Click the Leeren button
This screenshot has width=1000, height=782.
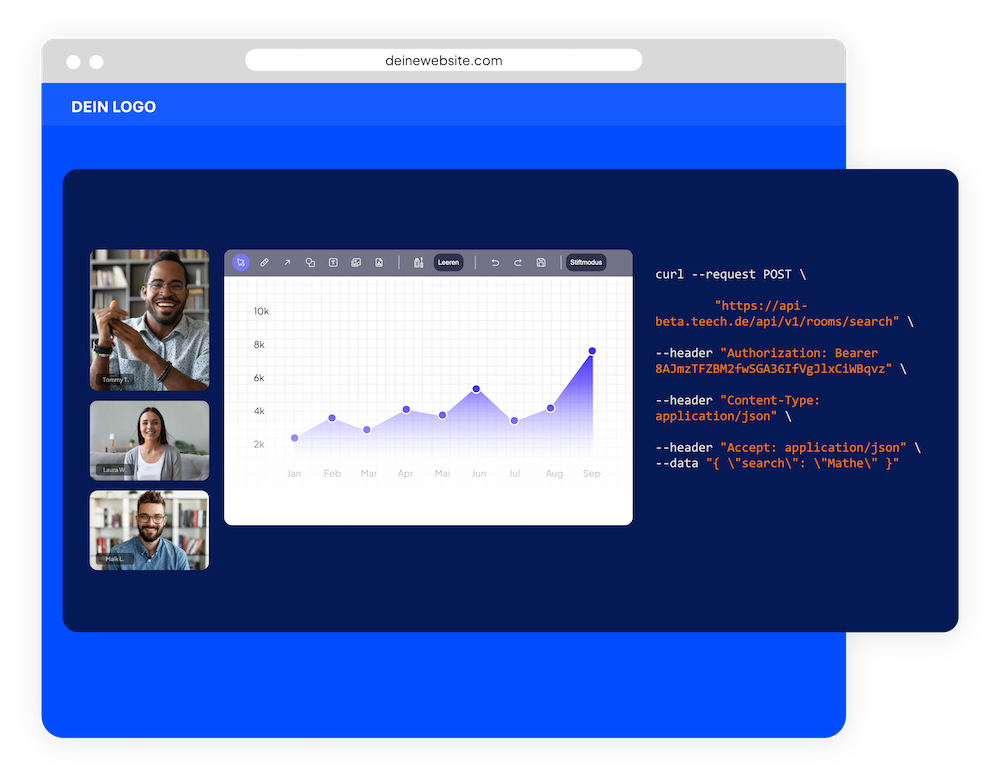coord(448,263)
